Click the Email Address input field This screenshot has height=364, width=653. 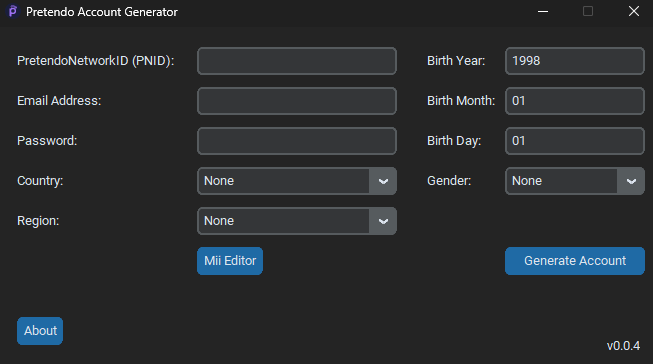coord(297,101)
